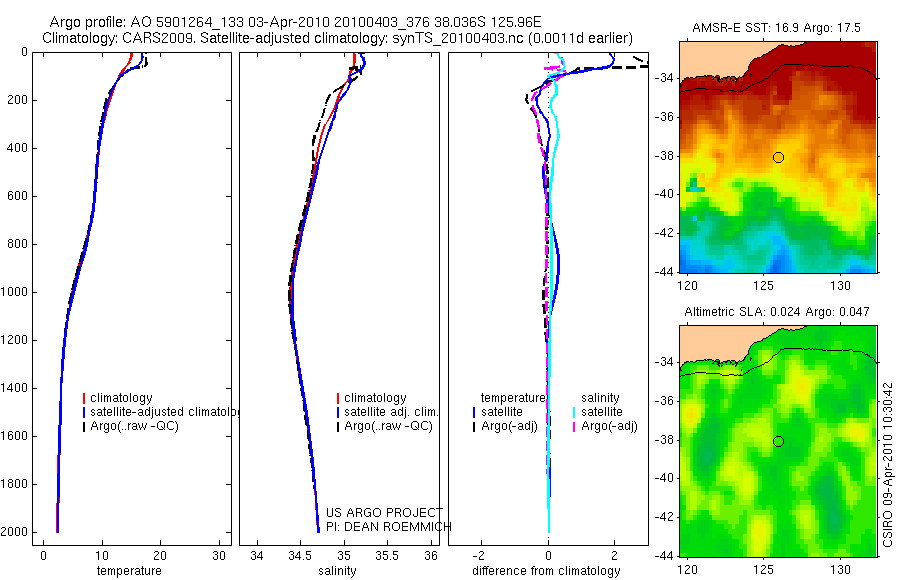Click the 'US ARGO PROJECT' text
This screenshot has width=900, height=580.
(x=384, y=512)
